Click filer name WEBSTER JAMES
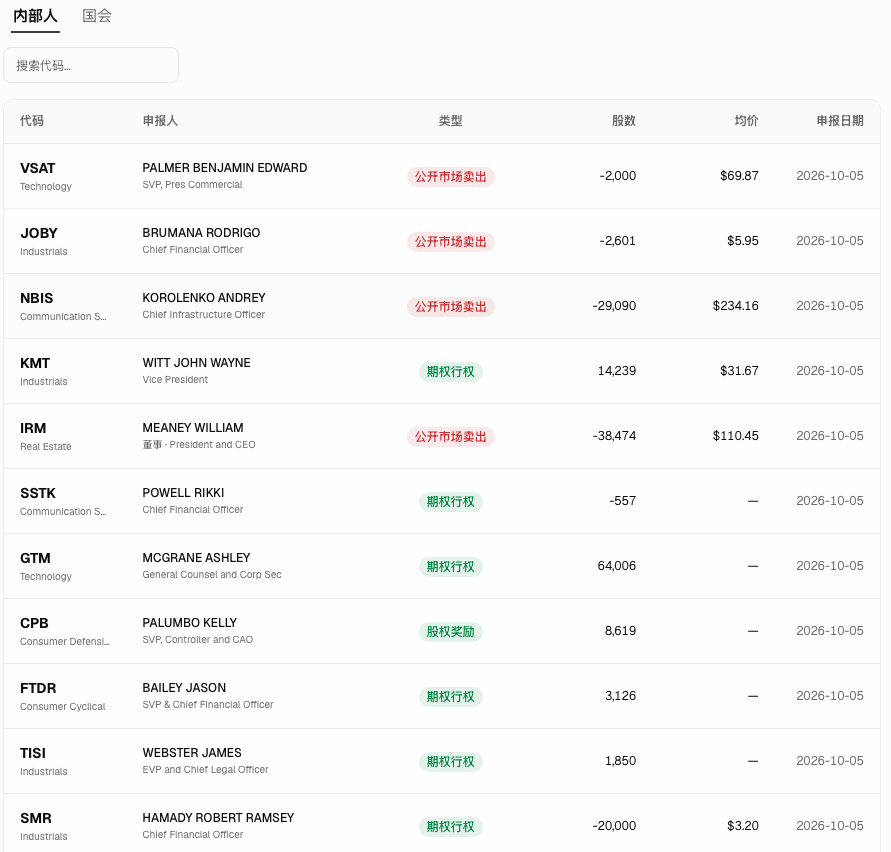Screen dimensions: 891x852 (192, 753)
